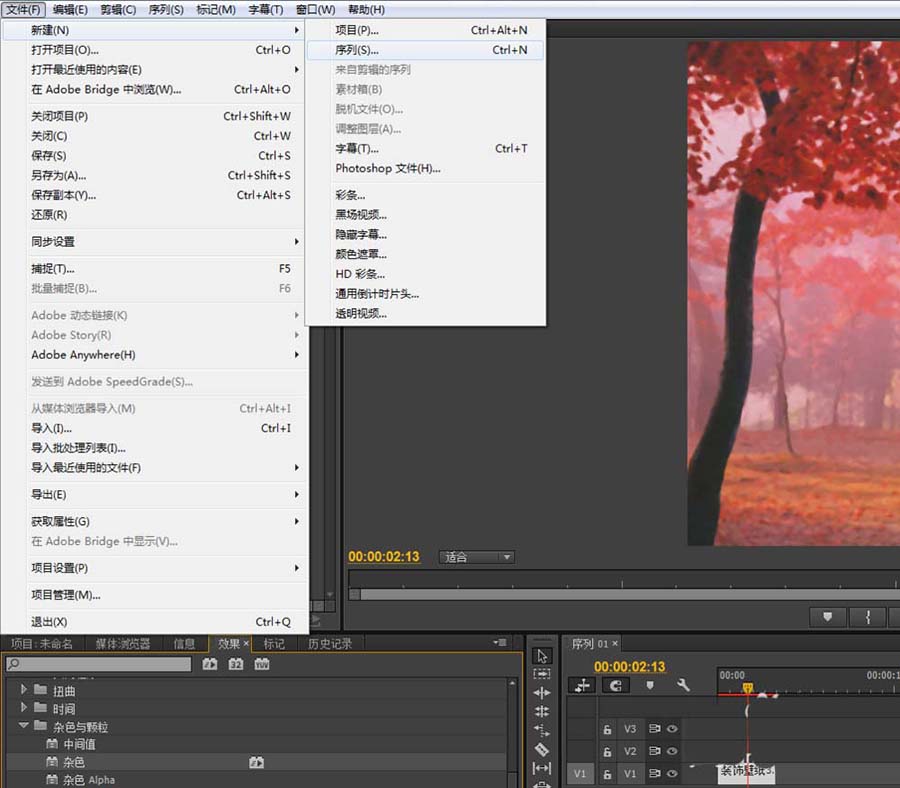Select the Track Select tool
This screenshot has width=900, height=788.
pyautogui.click(x=542, y=674)
